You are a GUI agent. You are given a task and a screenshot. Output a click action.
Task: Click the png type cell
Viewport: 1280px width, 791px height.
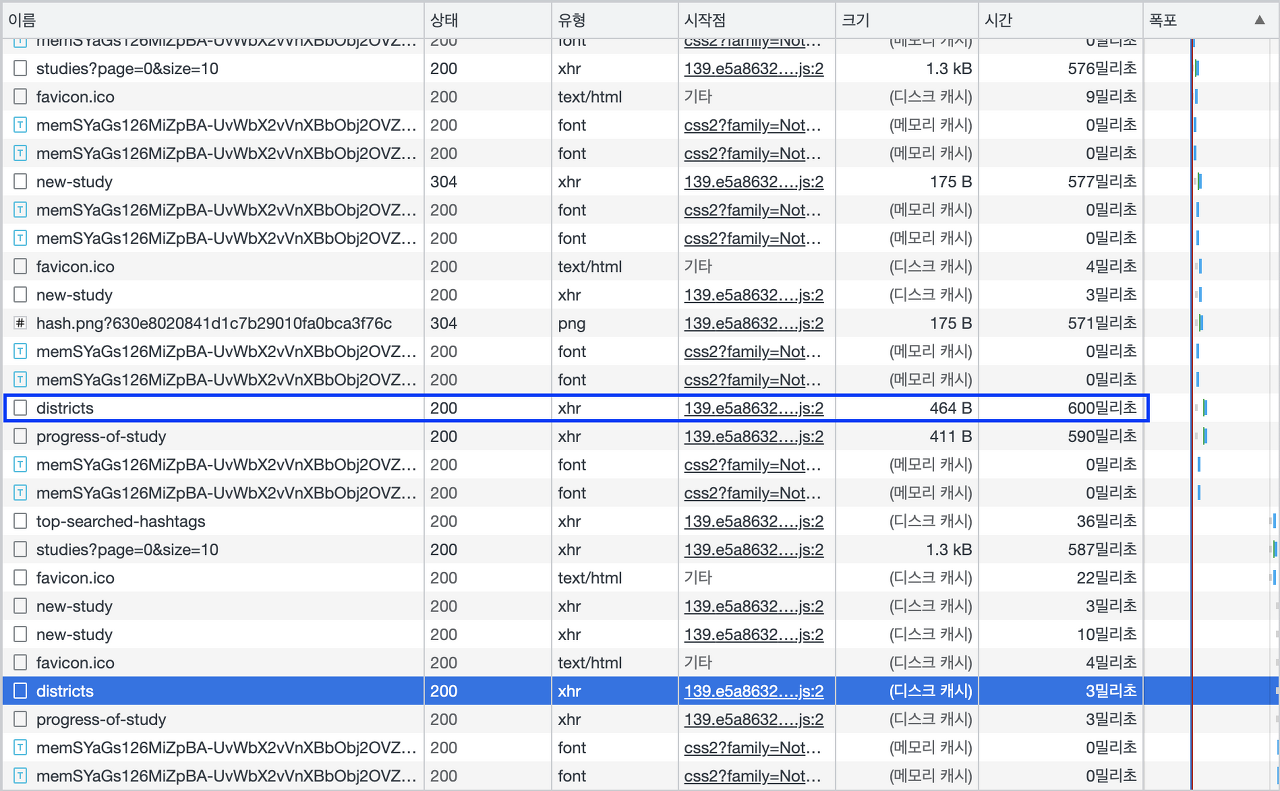(614, 324)
